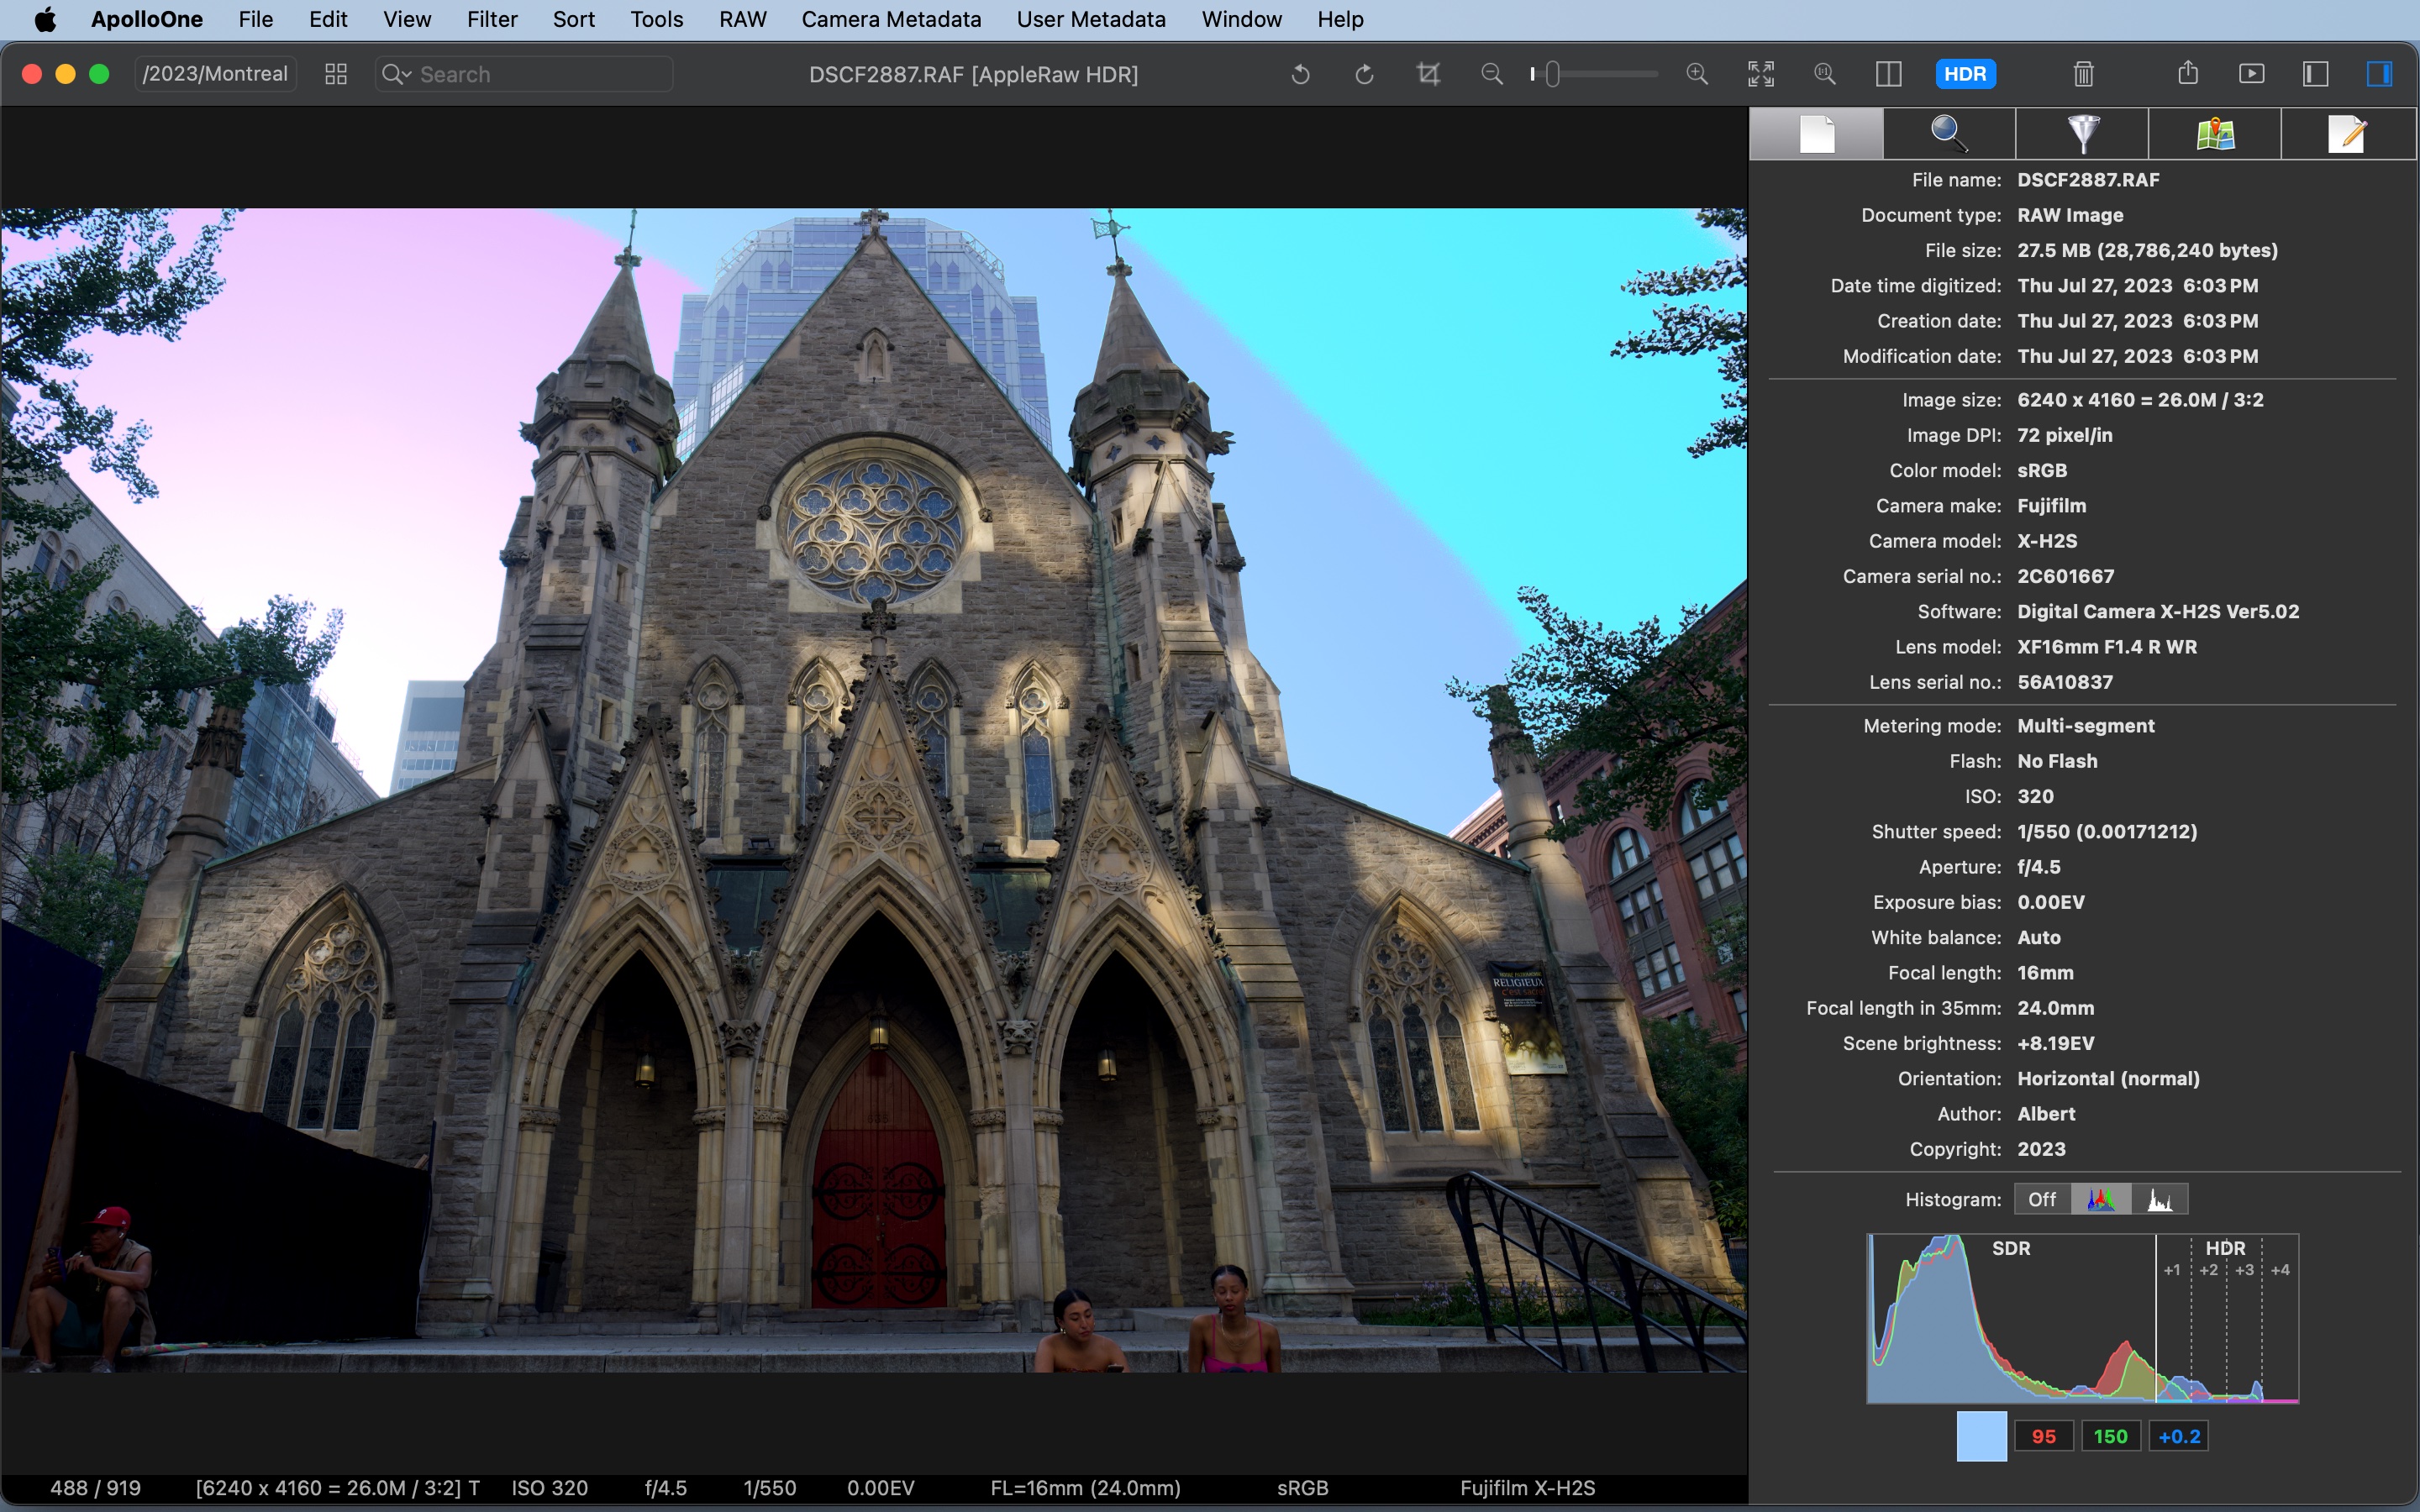Open the User Metadata menu
This screenshot has height=1512, width=2420.
(1091, 19)
